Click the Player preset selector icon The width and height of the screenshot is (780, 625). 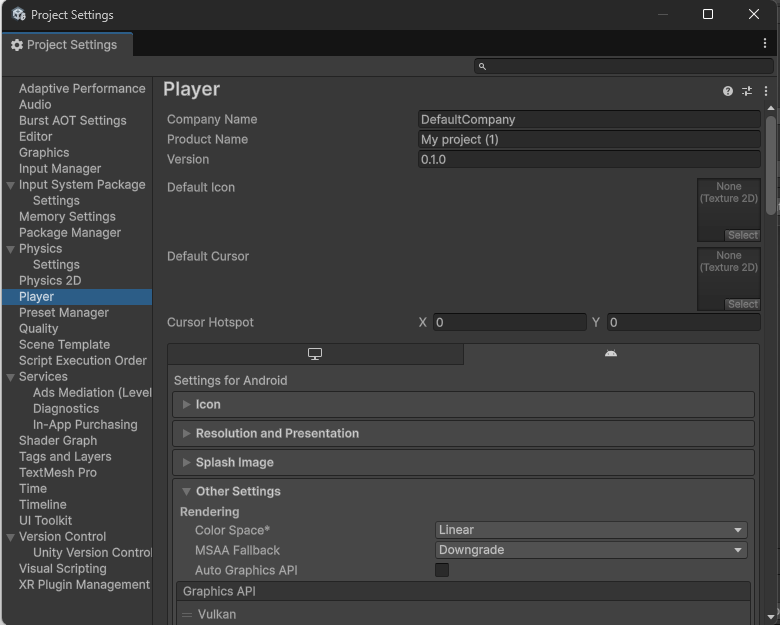tap(746, 91)
